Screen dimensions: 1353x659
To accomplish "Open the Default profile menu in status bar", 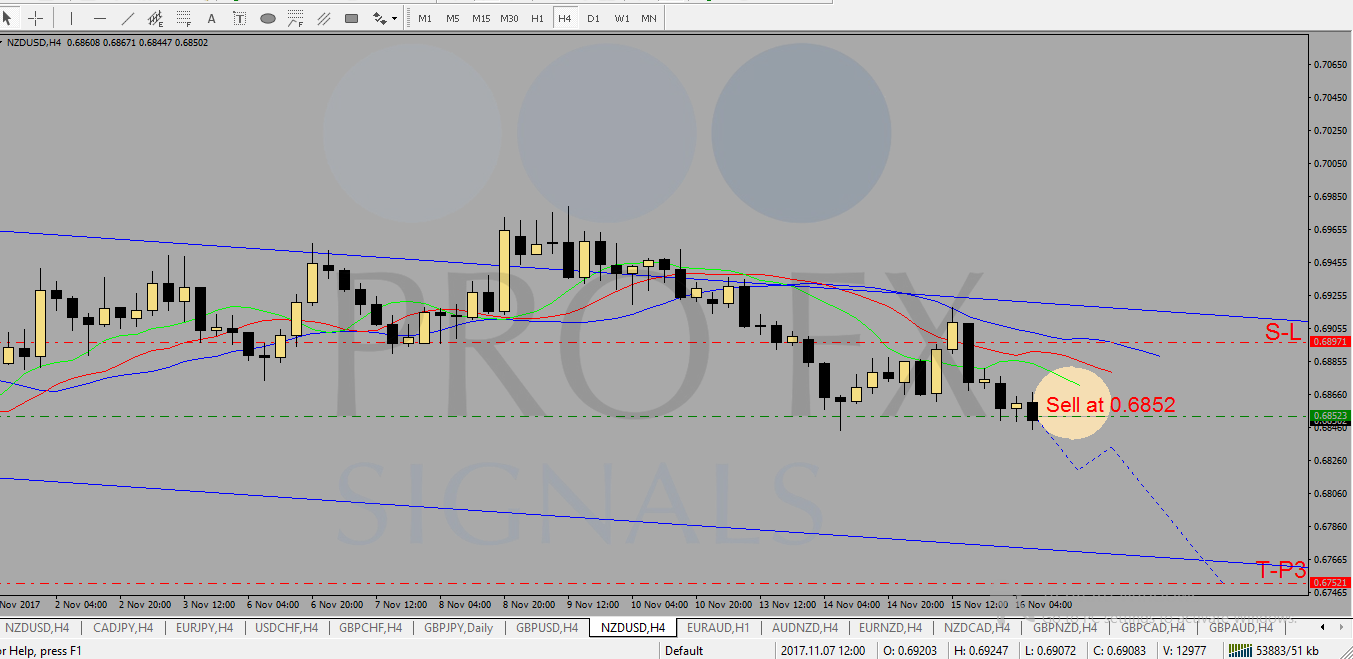I will tap(684, 651).
